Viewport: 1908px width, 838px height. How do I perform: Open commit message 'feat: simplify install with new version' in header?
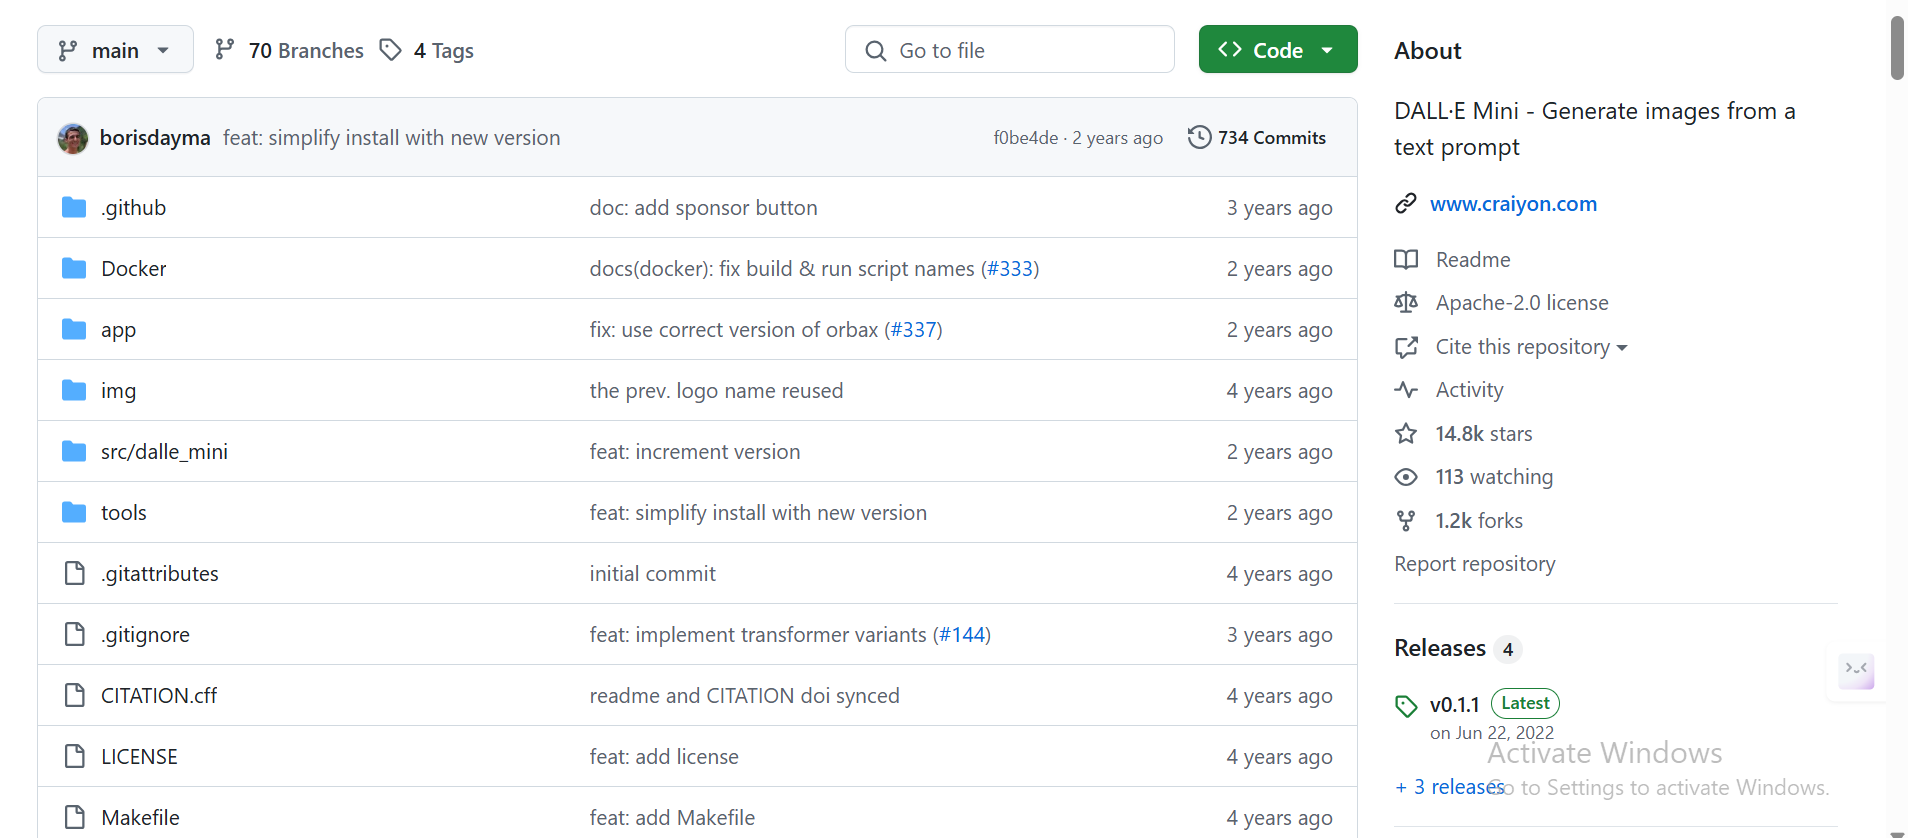pyautogui.click(x=391, y=138)
